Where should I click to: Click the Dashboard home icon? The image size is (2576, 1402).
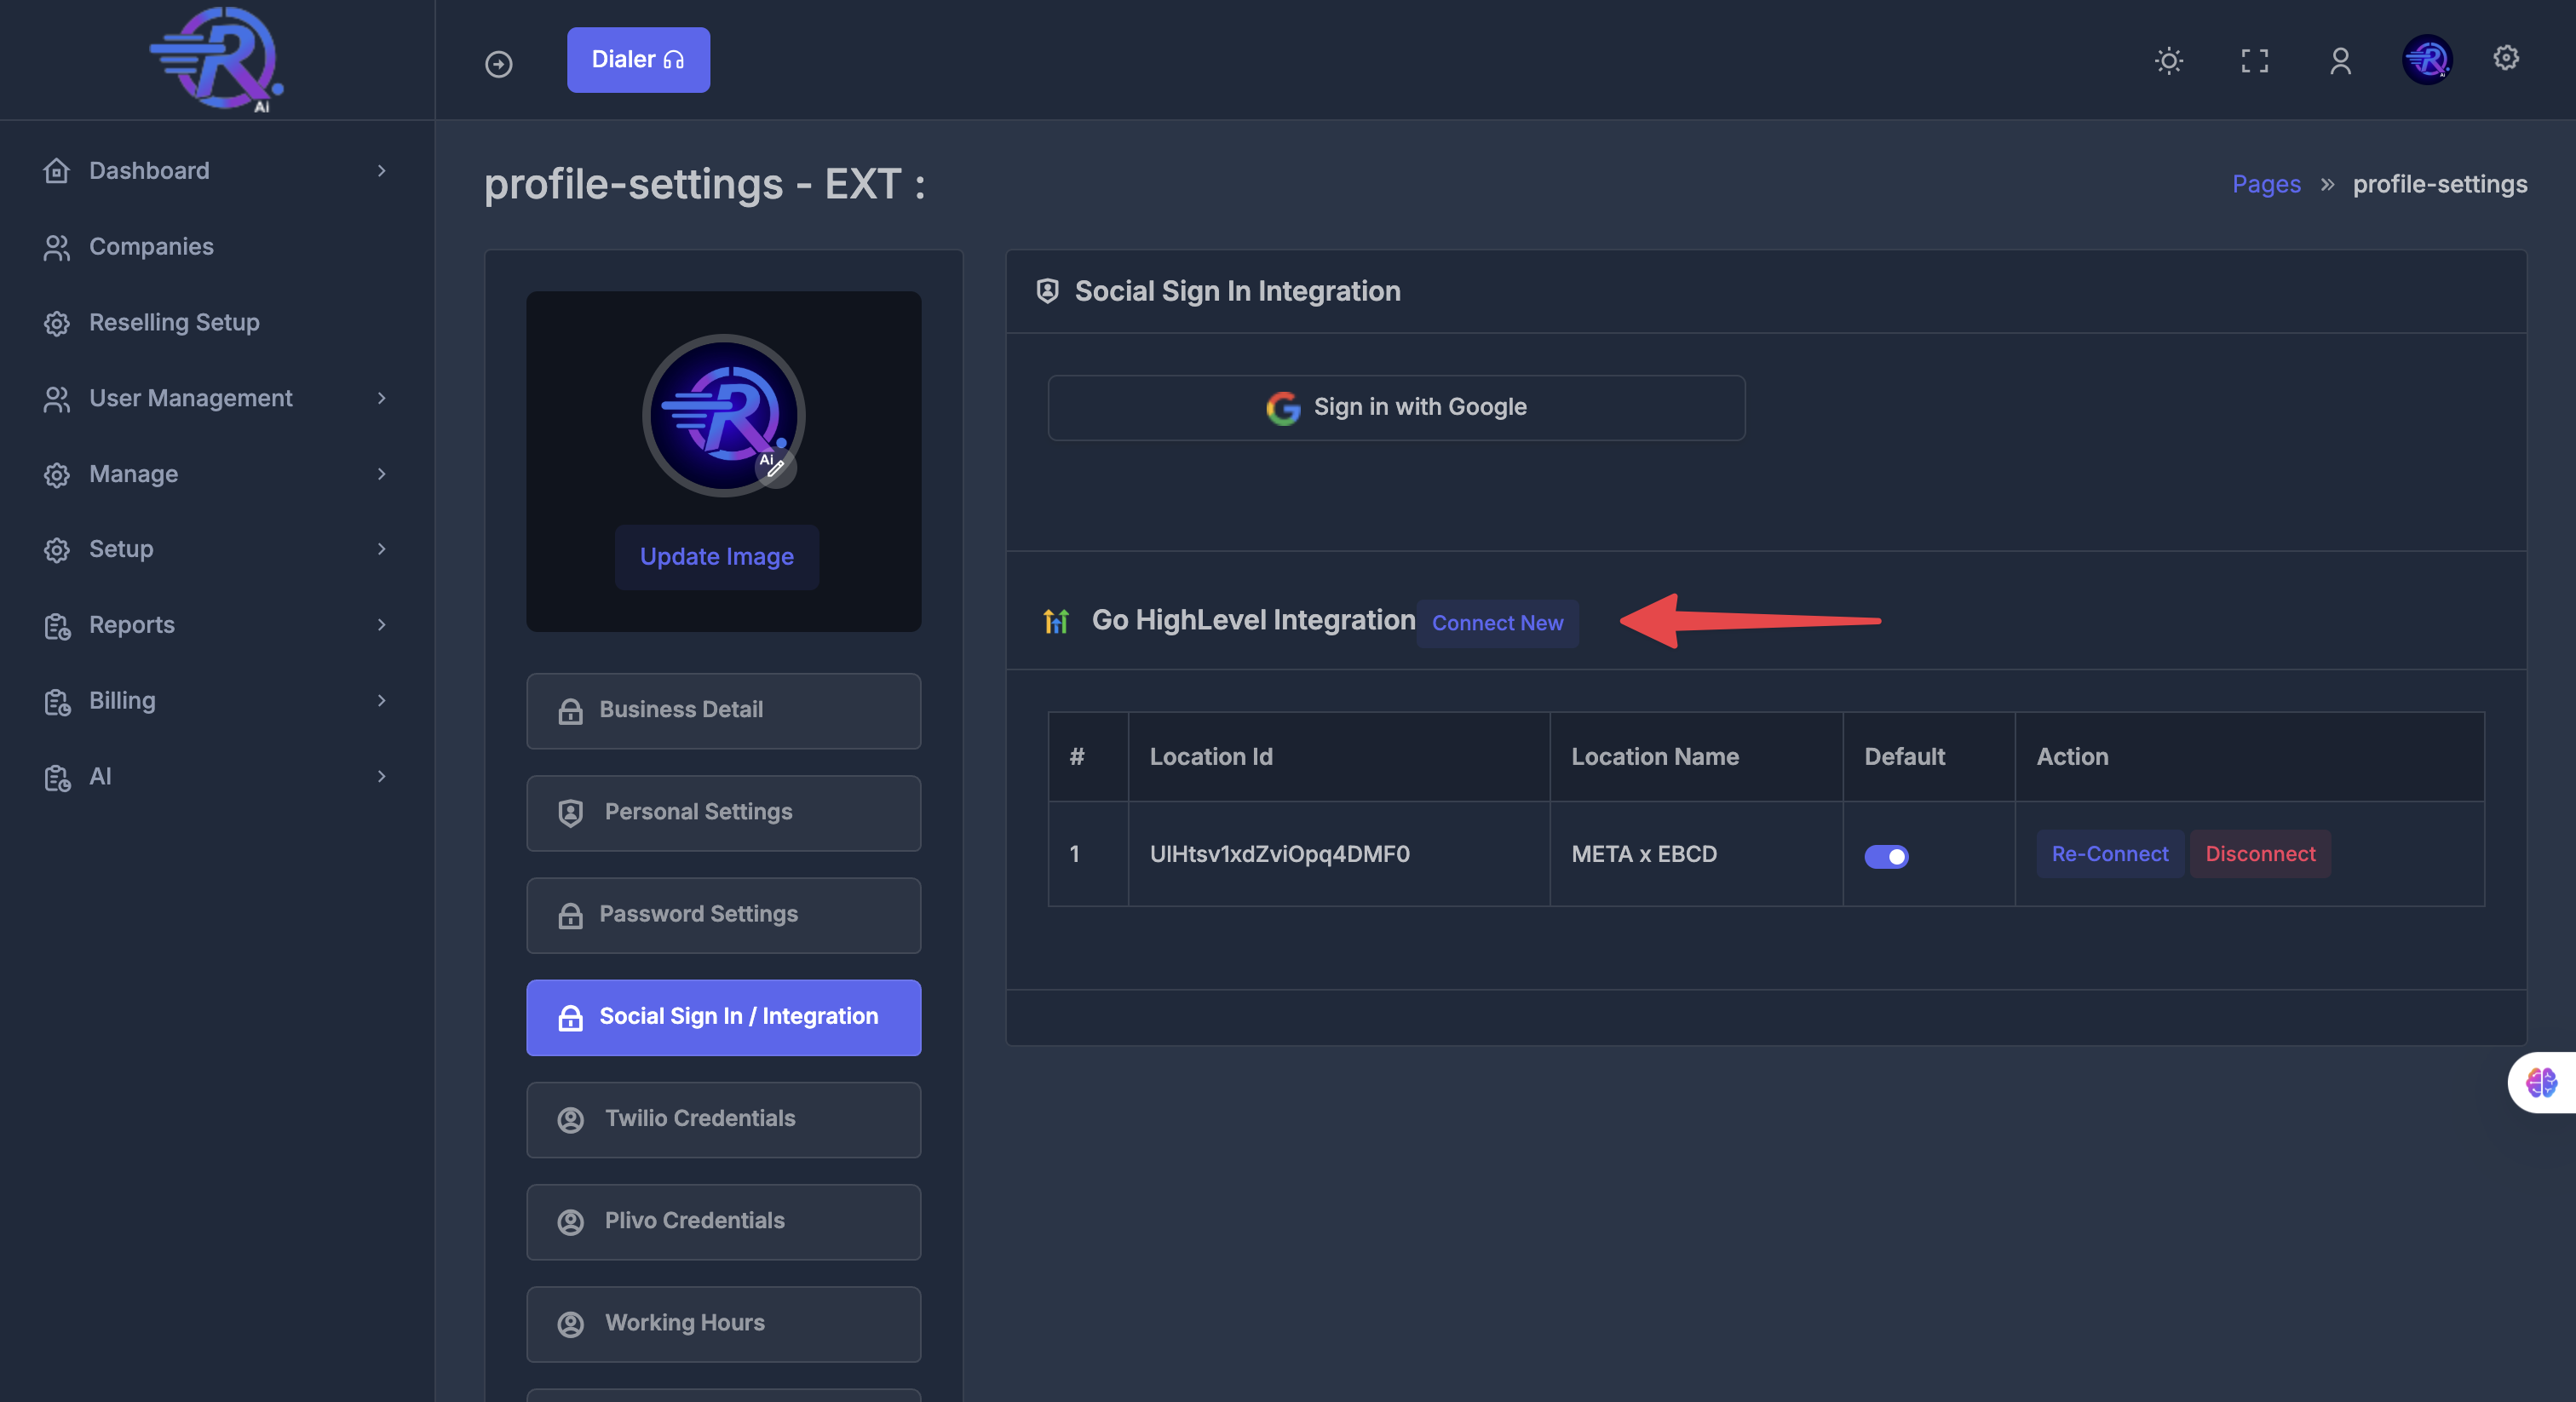(x=57, y=171)
